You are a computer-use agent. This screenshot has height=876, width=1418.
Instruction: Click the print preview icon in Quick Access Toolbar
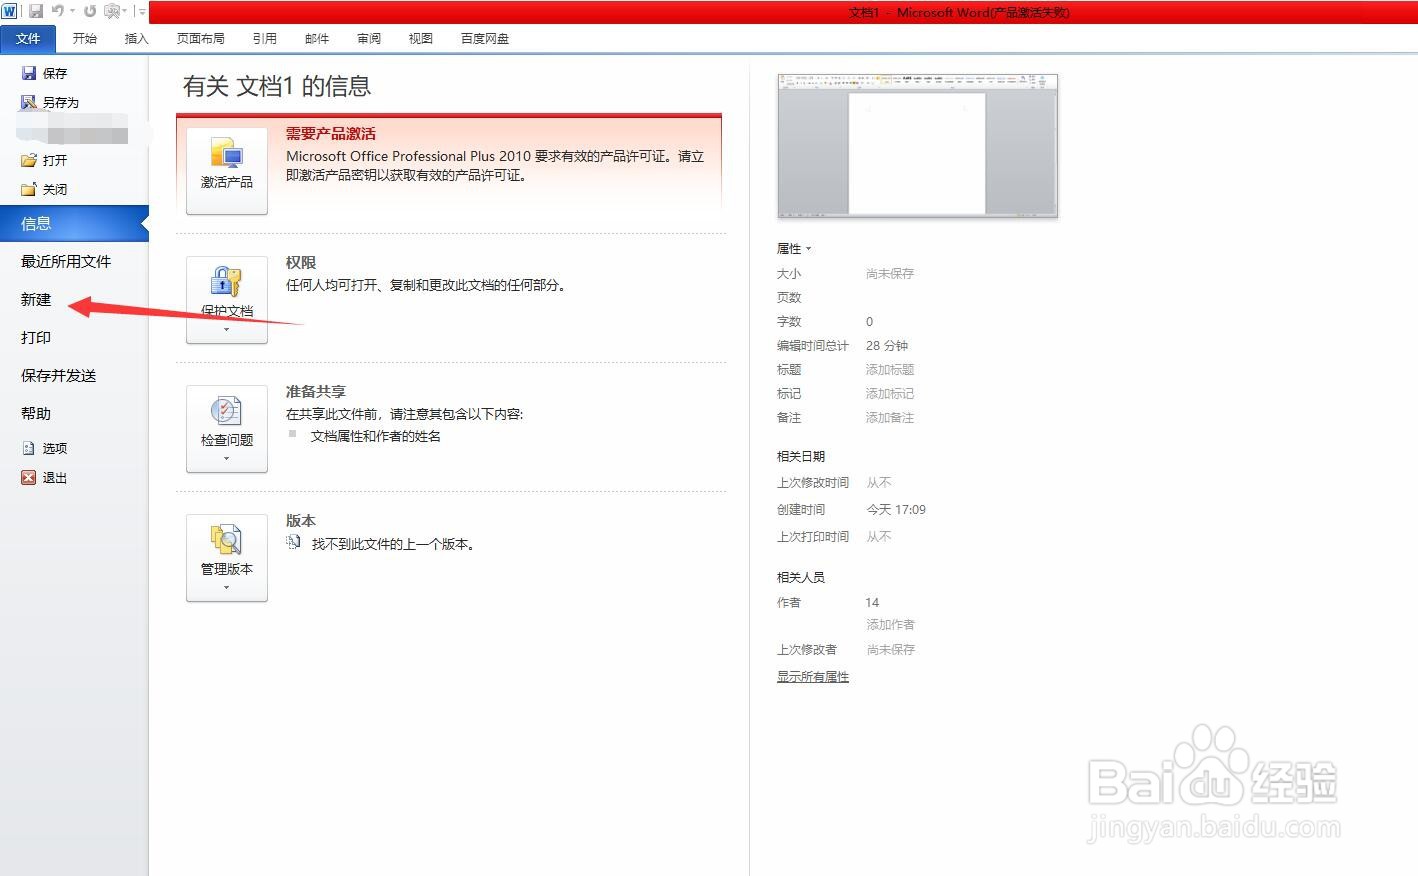tap(112, 11)
